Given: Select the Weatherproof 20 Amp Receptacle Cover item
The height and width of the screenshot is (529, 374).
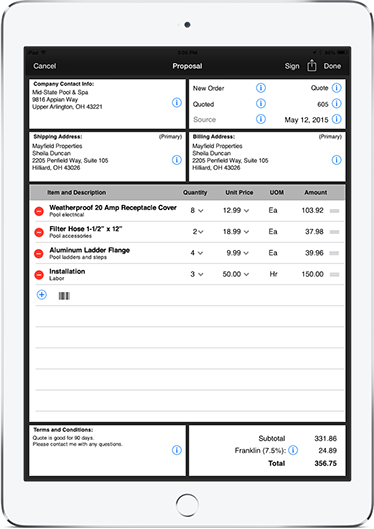Looking at the screenshot, I should coord(113,207).
